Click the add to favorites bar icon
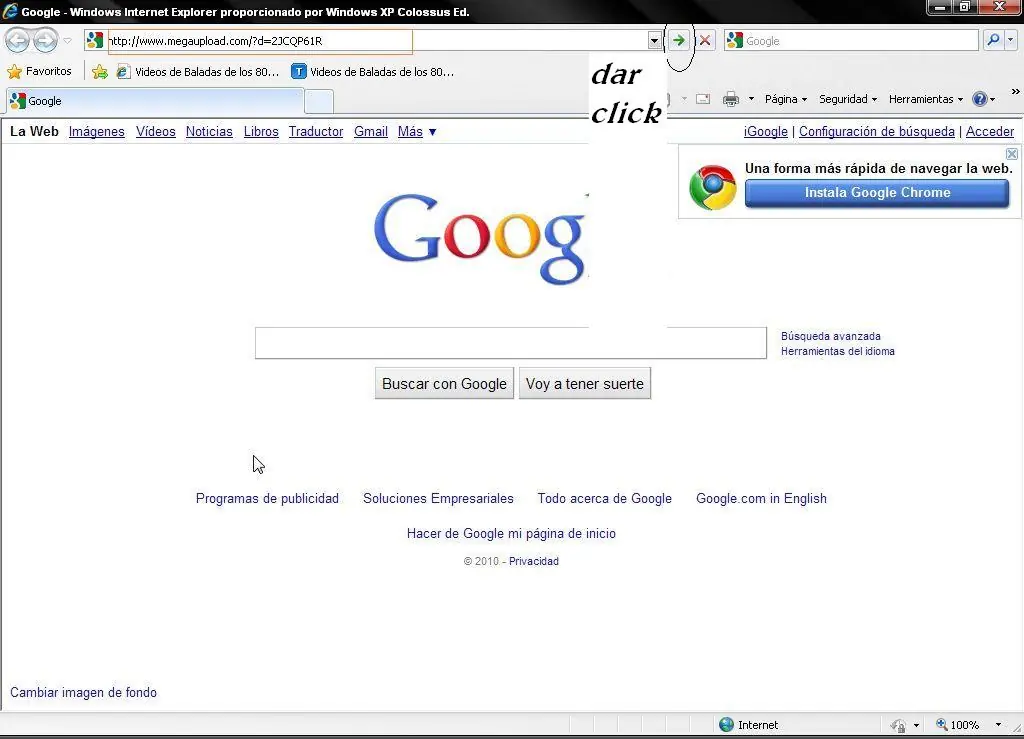 (x=100, y=72)
